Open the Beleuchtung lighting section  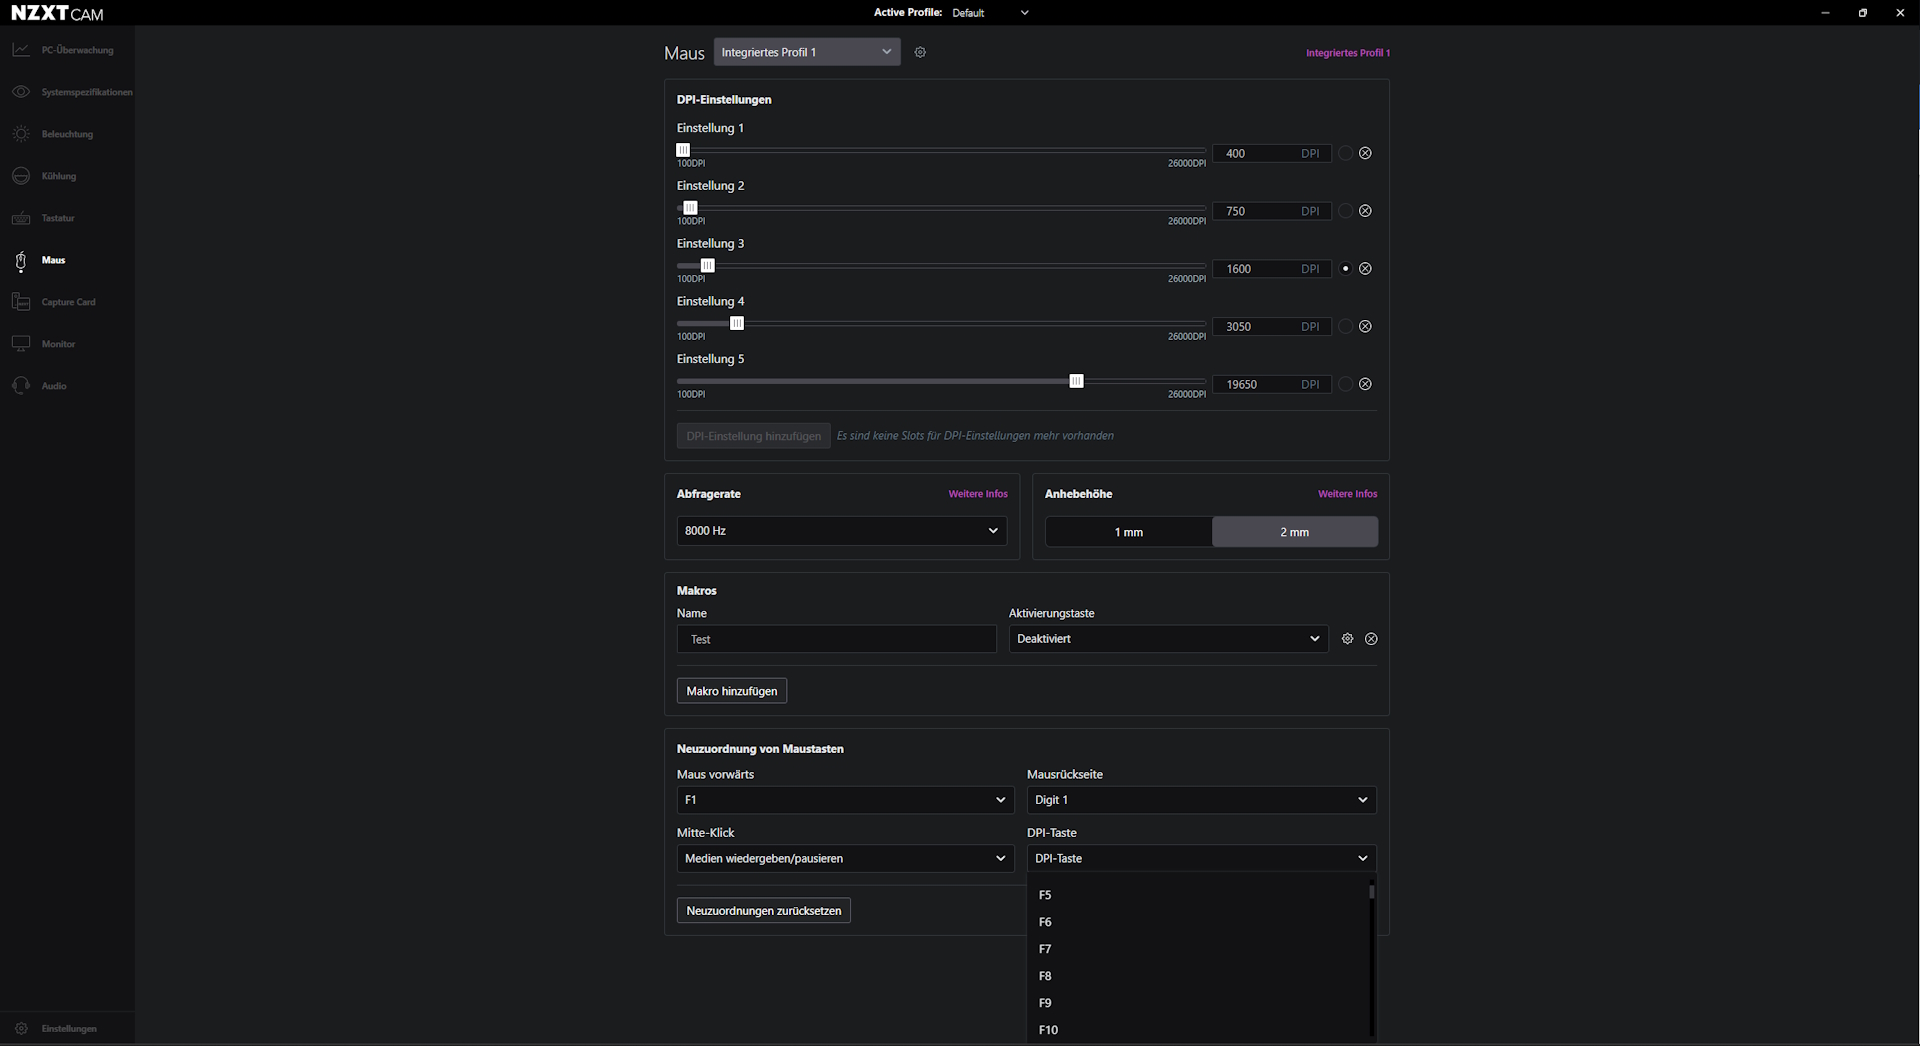66,134
